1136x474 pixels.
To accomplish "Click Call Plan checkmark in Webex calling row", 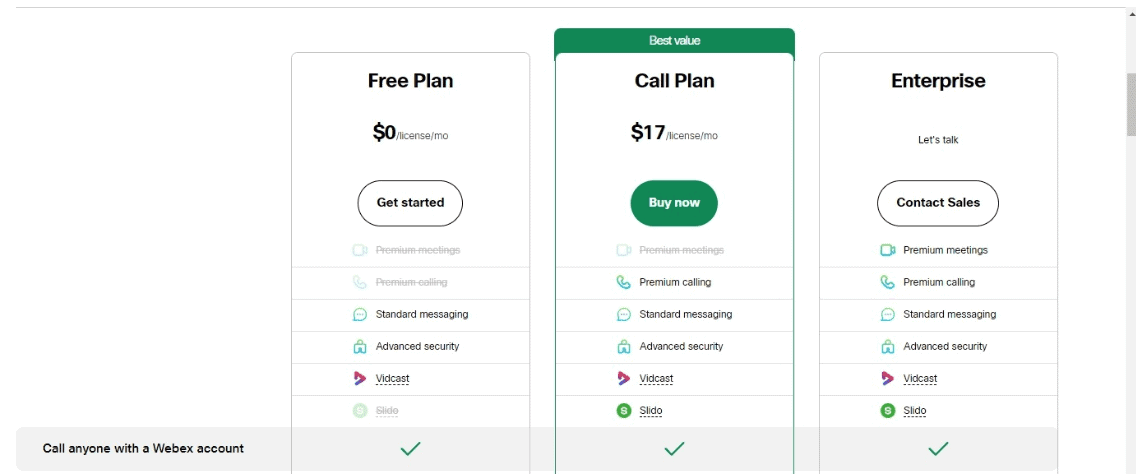I will click(674, 449).
